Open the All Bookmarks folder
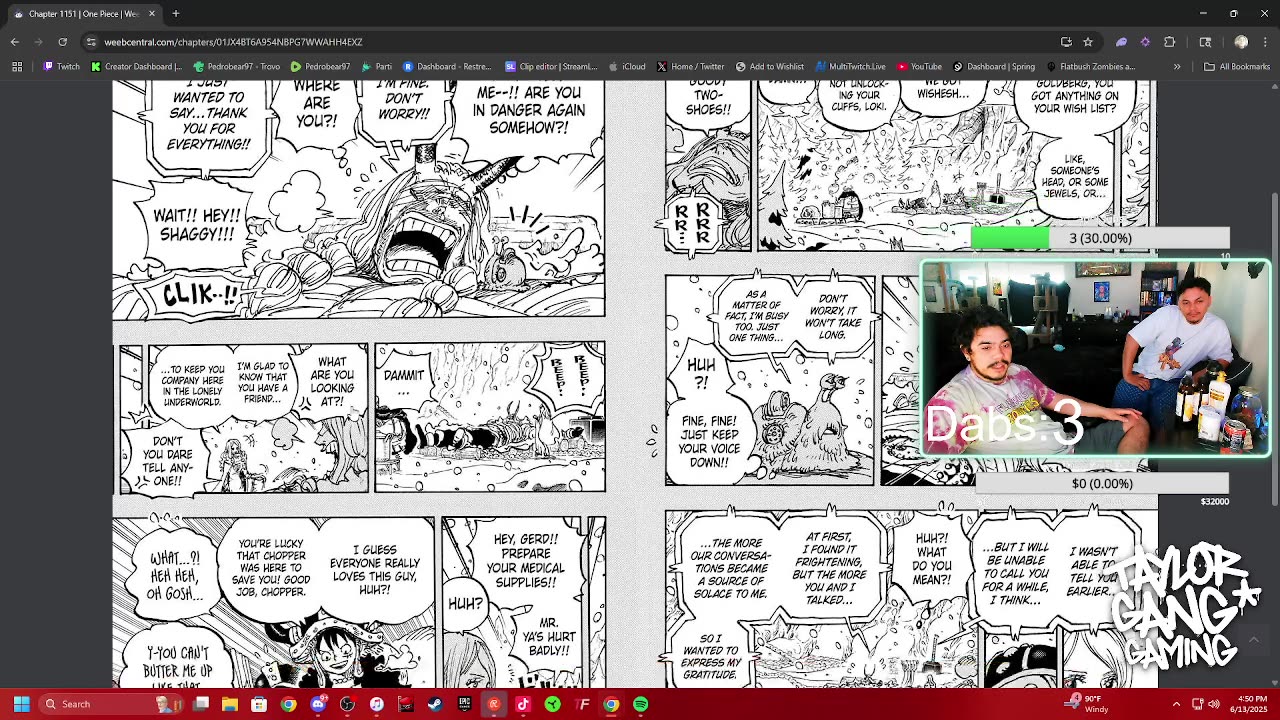The height and width of the screenshot is (720, 1280). [1237, 67]
